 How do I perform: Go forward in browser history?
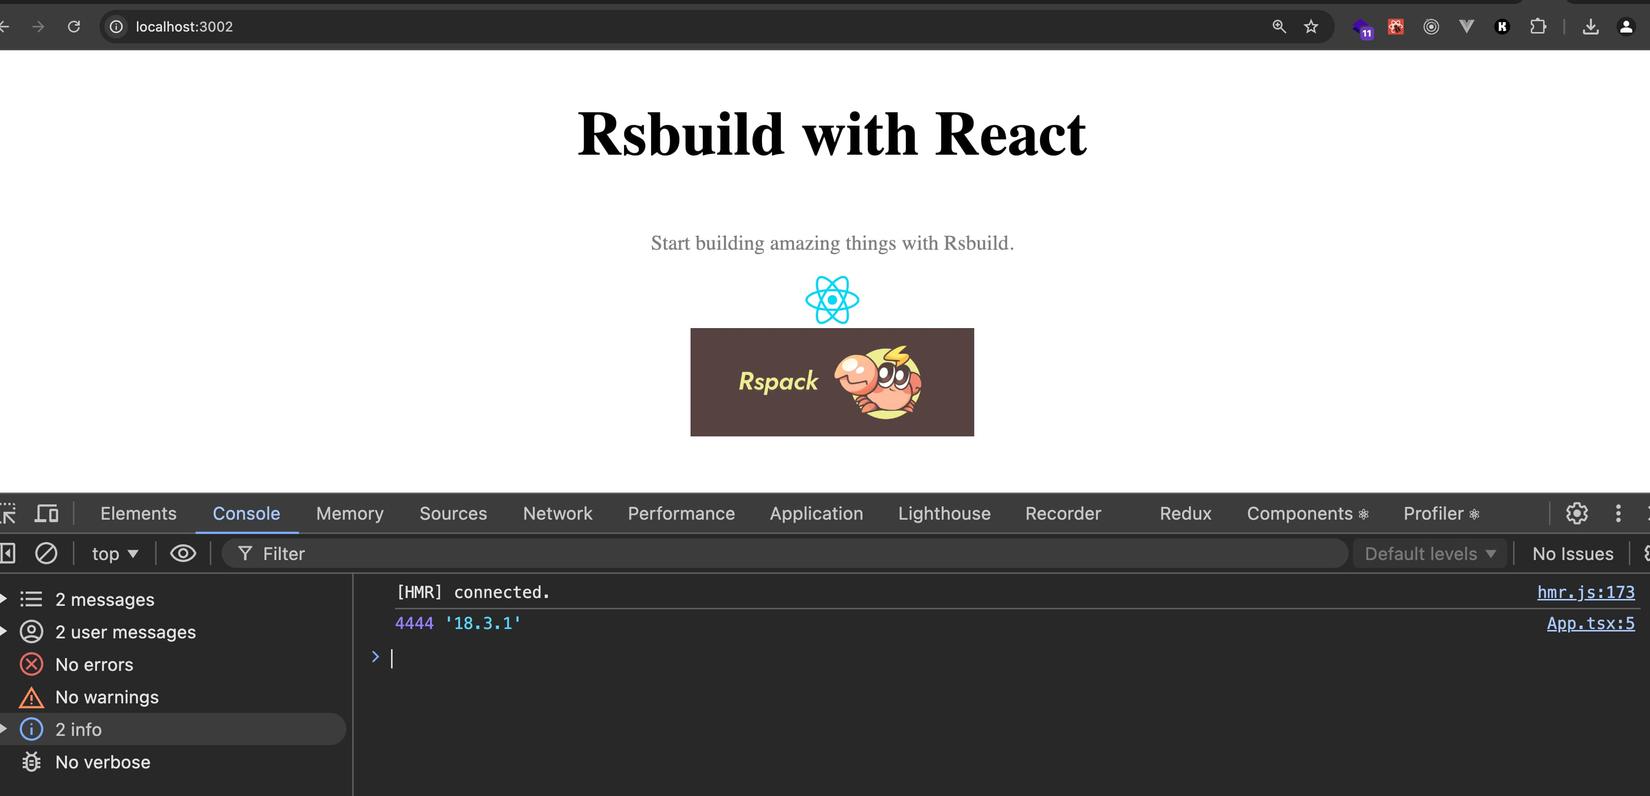[38, 27]
